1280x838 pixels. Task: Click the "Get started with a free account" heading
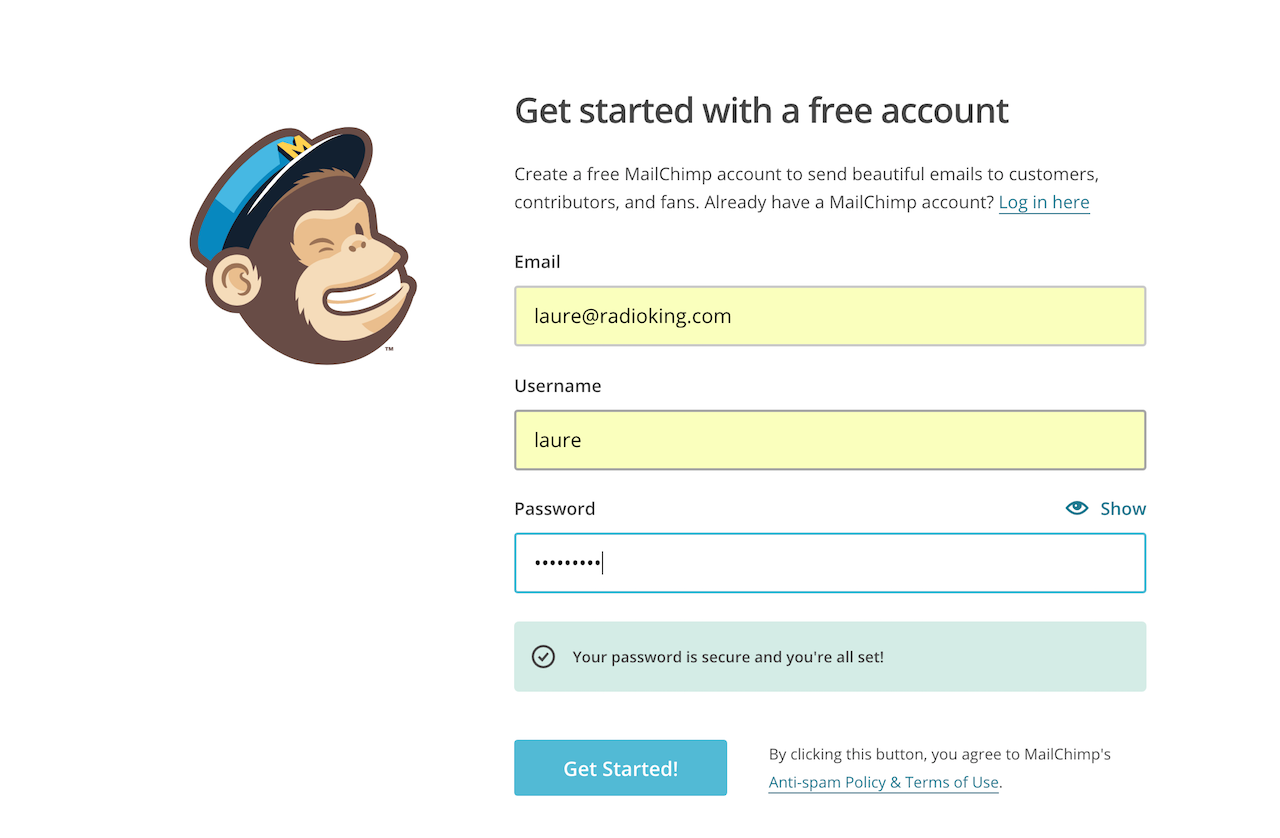(761, 111)
